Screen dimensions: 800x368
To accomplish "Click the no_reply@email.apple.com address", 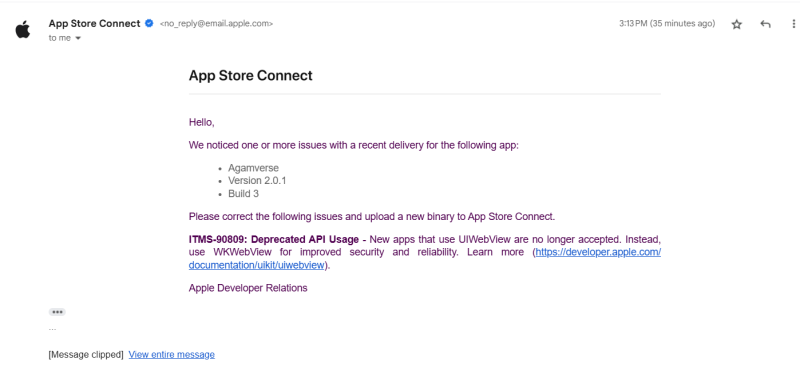I will [x=216, y=23].
